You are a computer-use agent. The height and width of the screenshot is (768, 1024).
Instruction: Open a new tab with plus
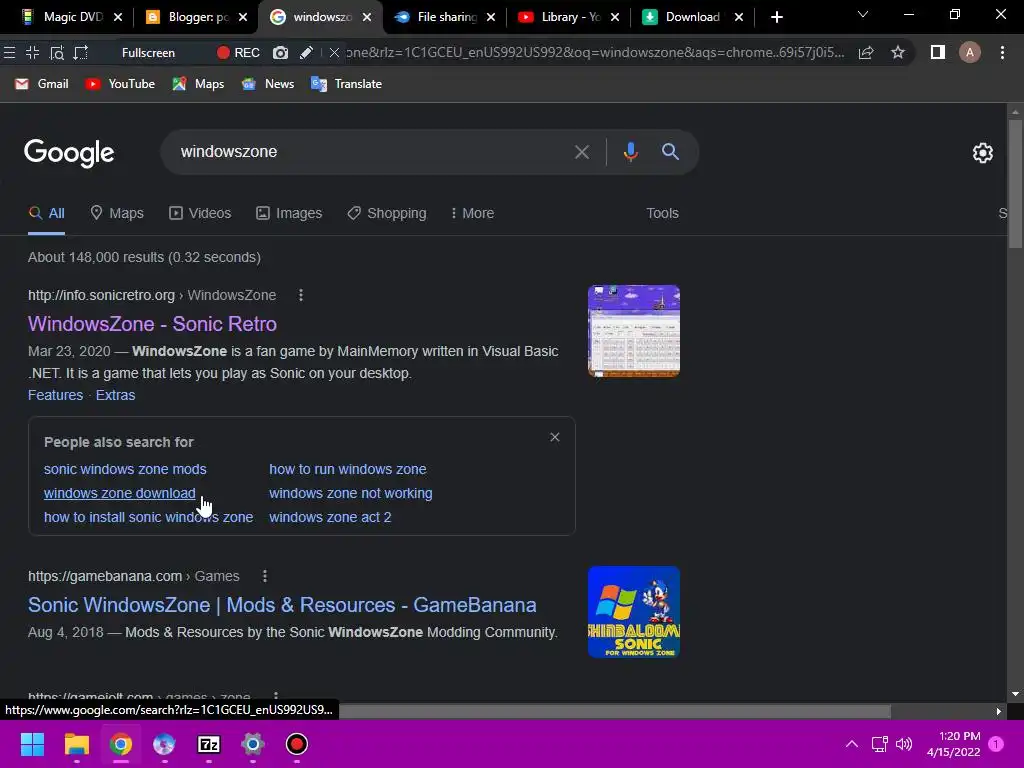pos(776,18)
